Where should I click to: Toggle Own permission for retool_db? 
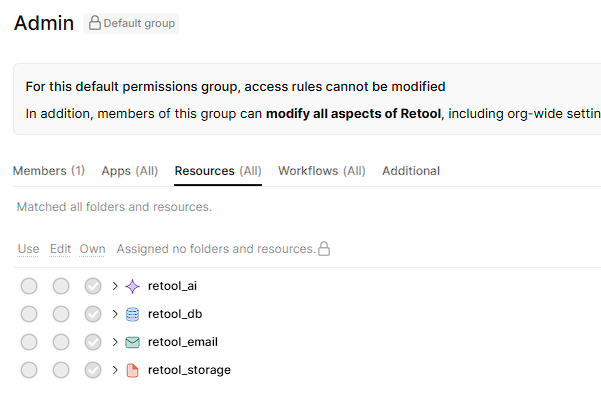[93, 314]
